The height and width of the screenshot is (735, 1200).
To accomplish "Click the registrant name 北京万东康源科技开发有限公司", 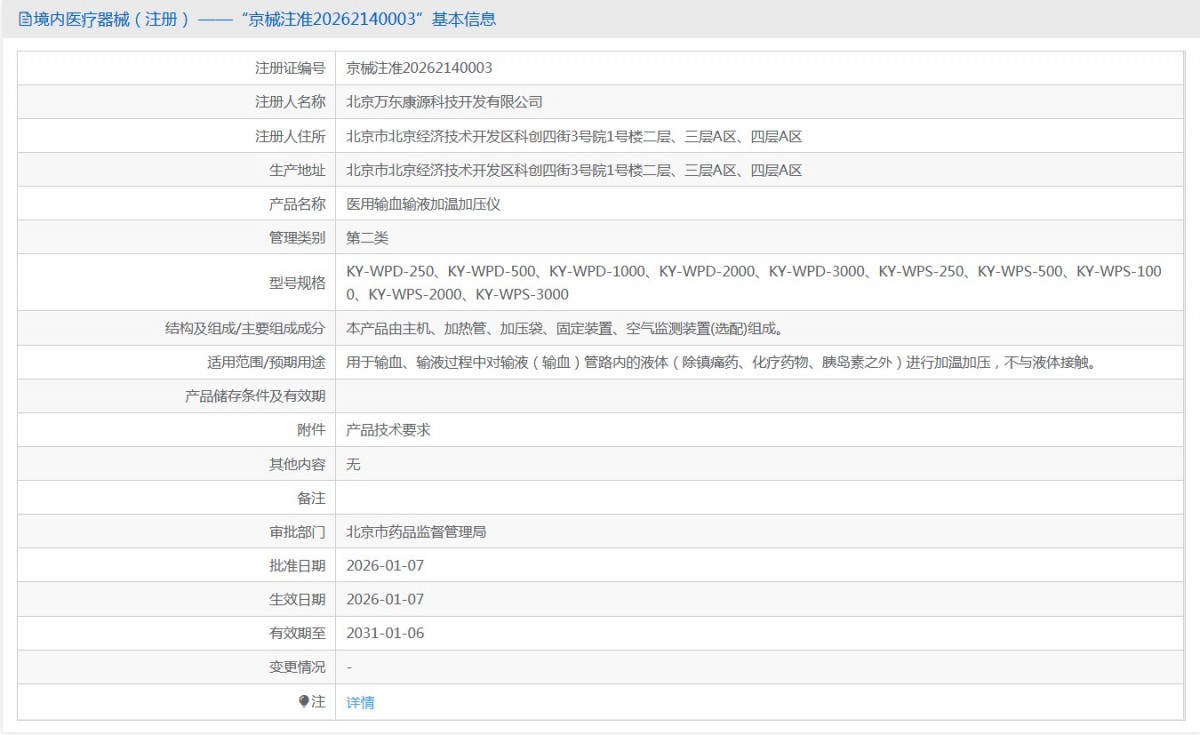I will [x=444, y=102].
